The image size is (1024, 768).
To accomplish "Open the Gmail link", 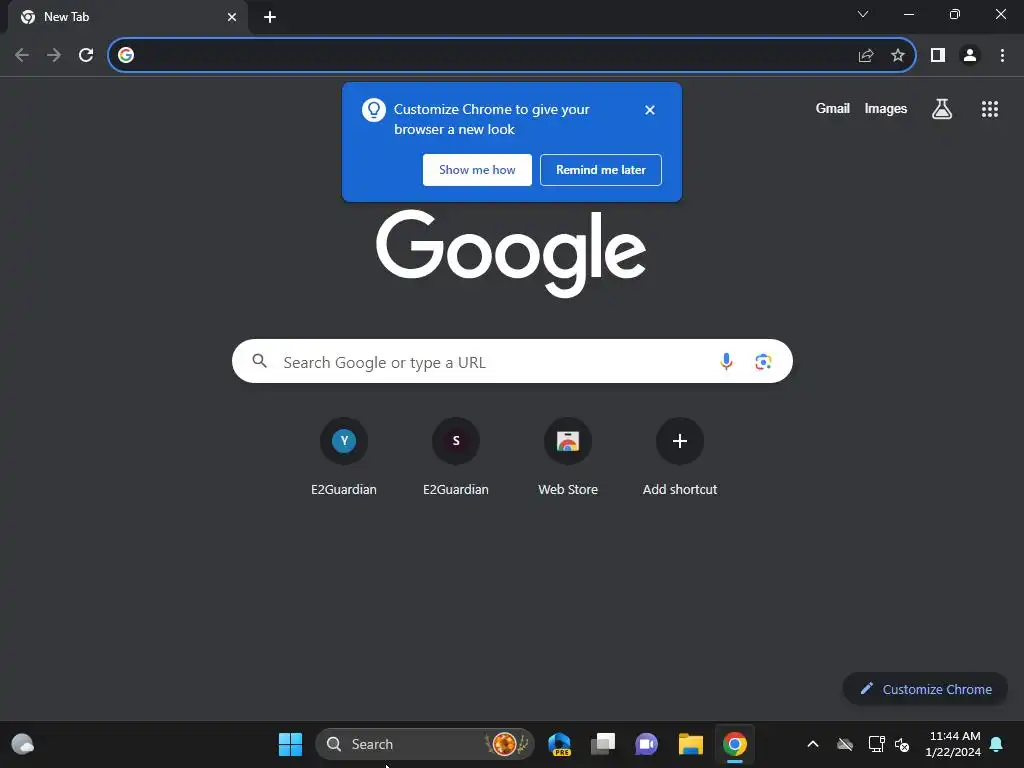I will pyautogui.click(x=833, y=108).
